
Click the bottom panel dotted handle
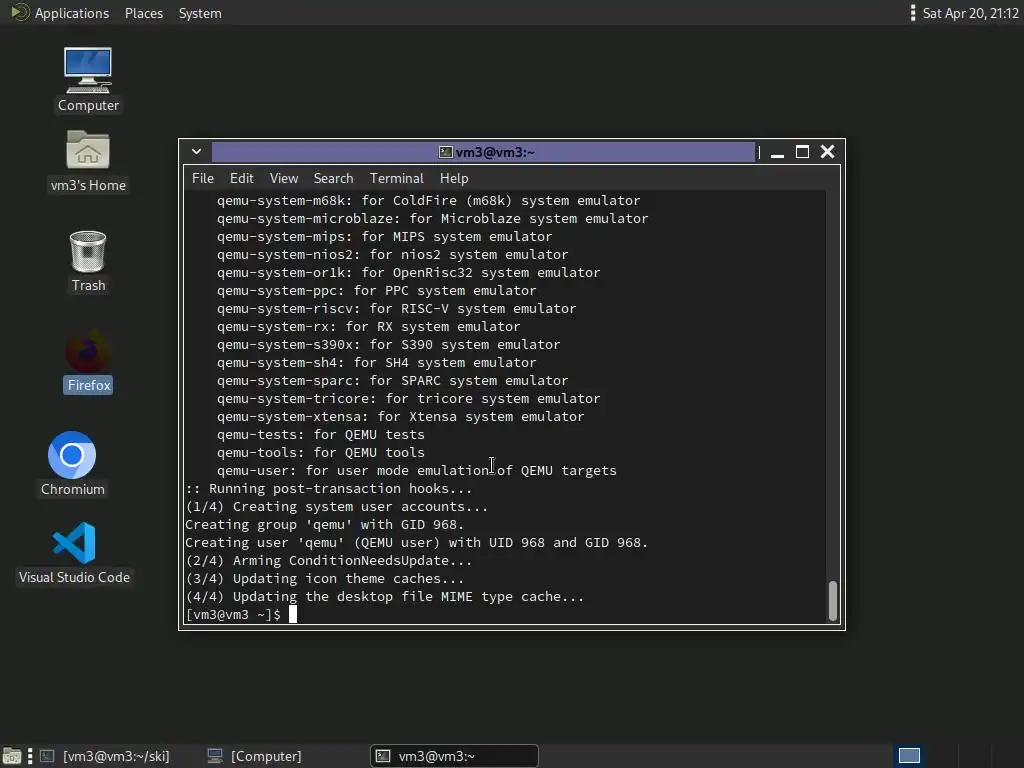(29, 756)
